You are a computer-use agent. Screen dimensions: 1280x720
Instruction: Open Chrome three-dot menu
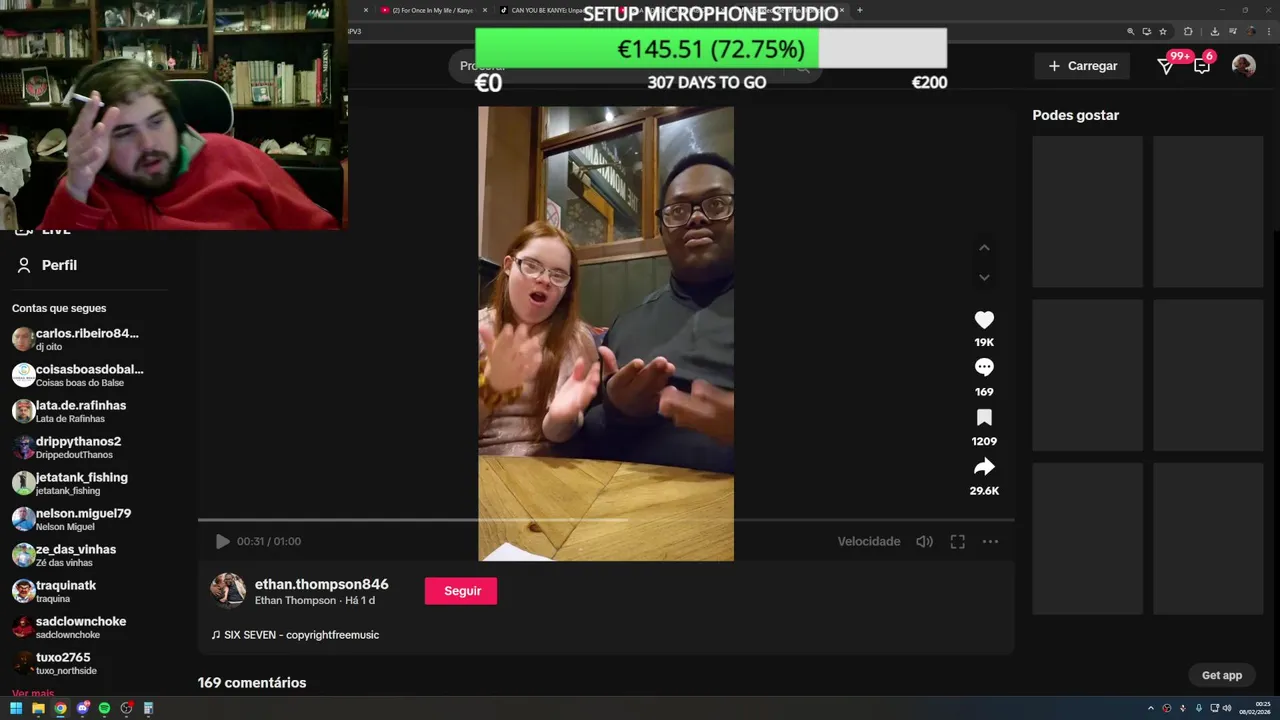[x=1269, y=31]
